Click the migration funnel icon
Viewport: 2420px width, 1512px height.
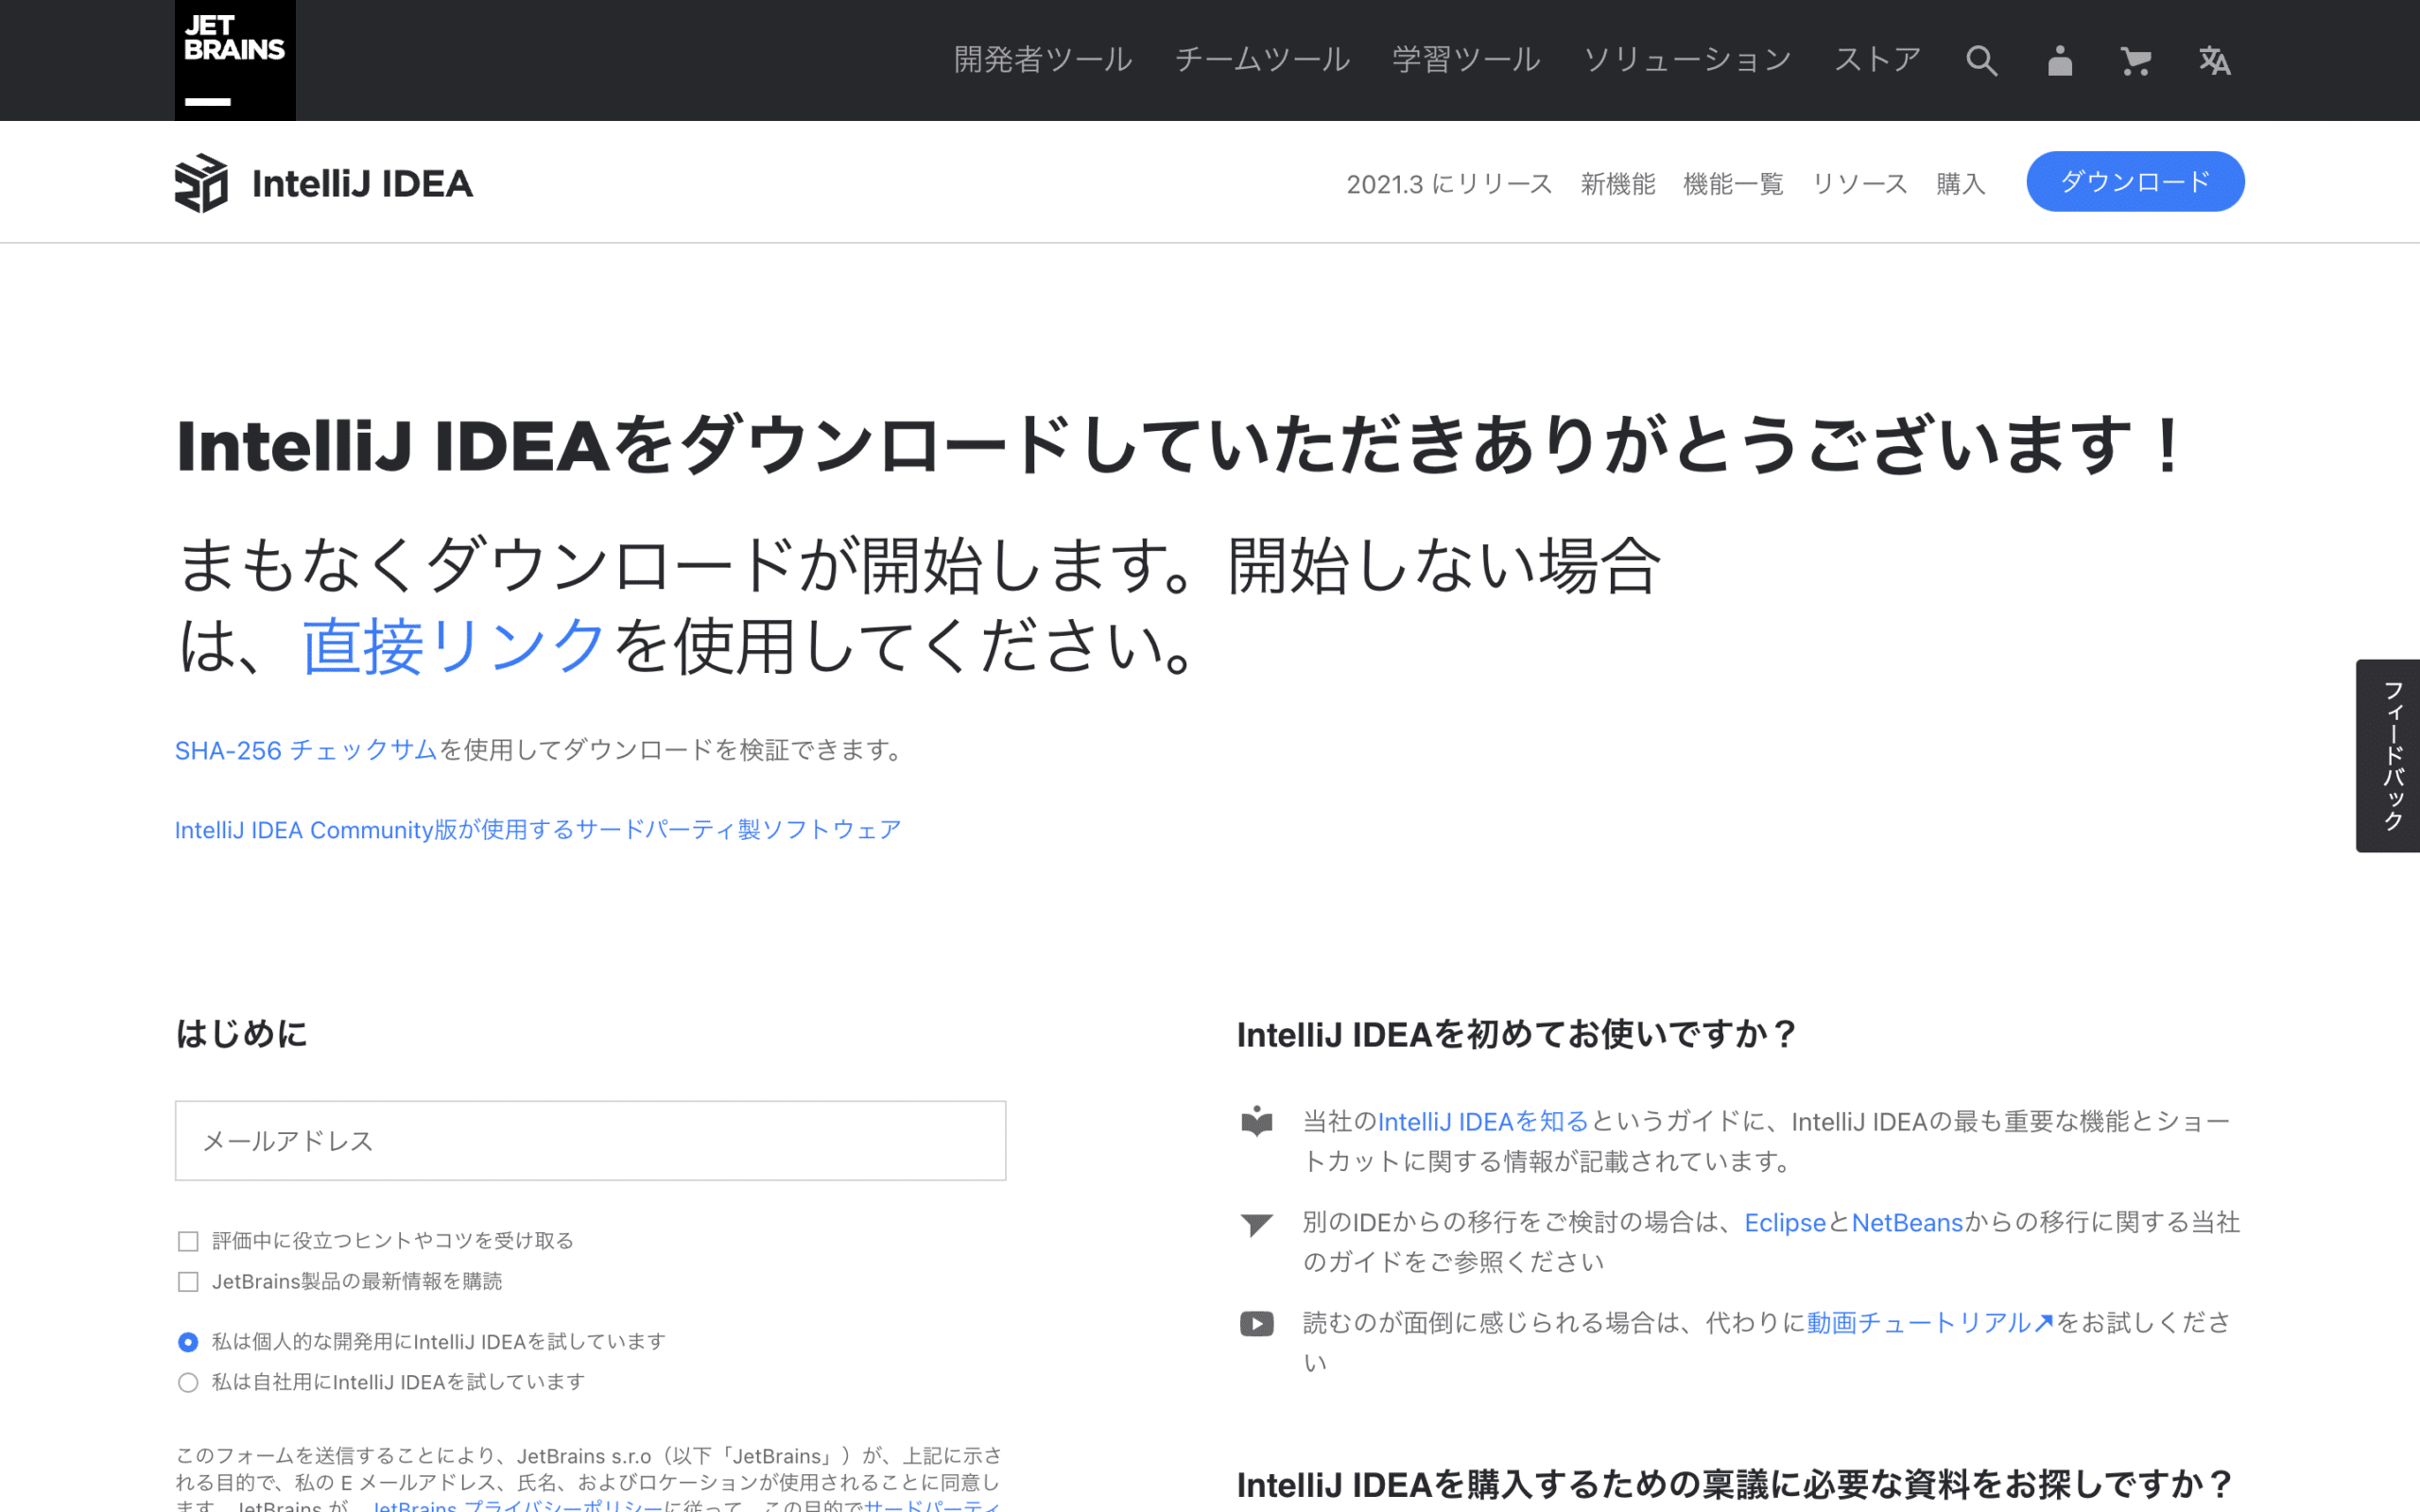(1257, 1224)
